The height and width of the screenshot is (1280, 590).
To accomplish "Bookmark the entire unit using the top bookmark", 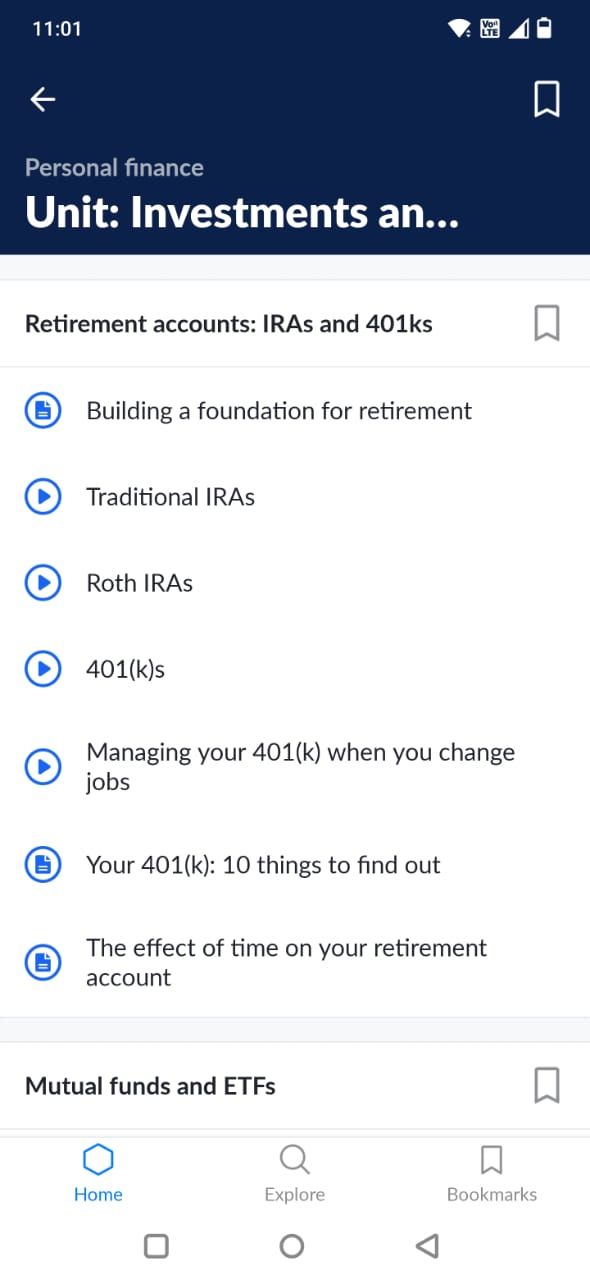I will pos(546,99).
